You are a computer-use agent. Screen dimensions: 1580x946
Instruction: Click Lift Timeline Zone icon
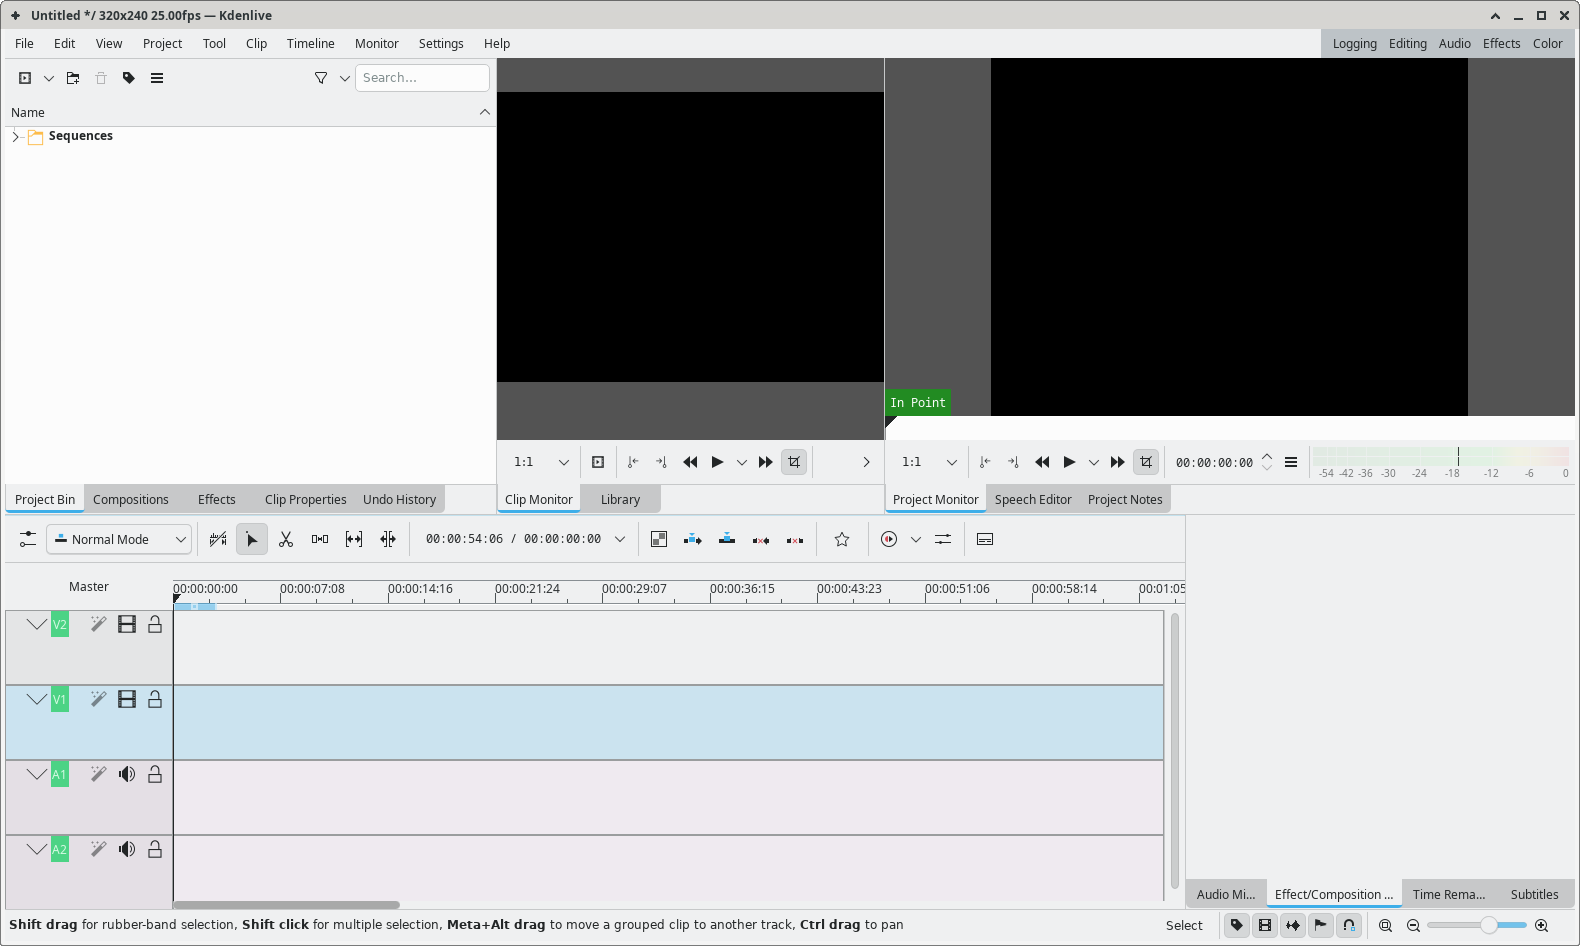[x=795, y=539]
